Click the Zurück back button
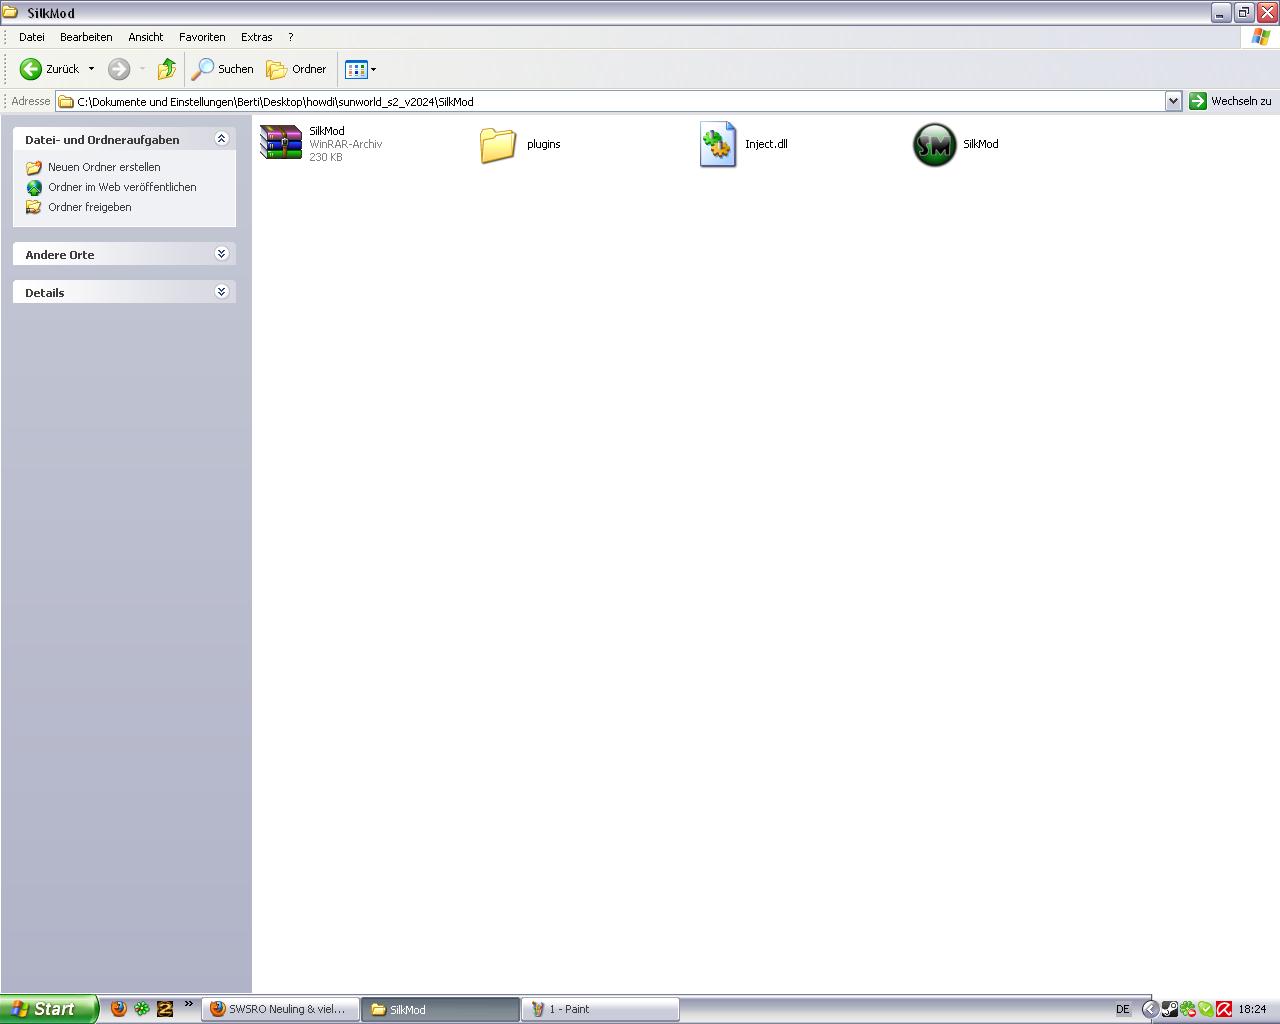Image resolution: width=1280 pixels, height=1024 pixels. point(50,69)
